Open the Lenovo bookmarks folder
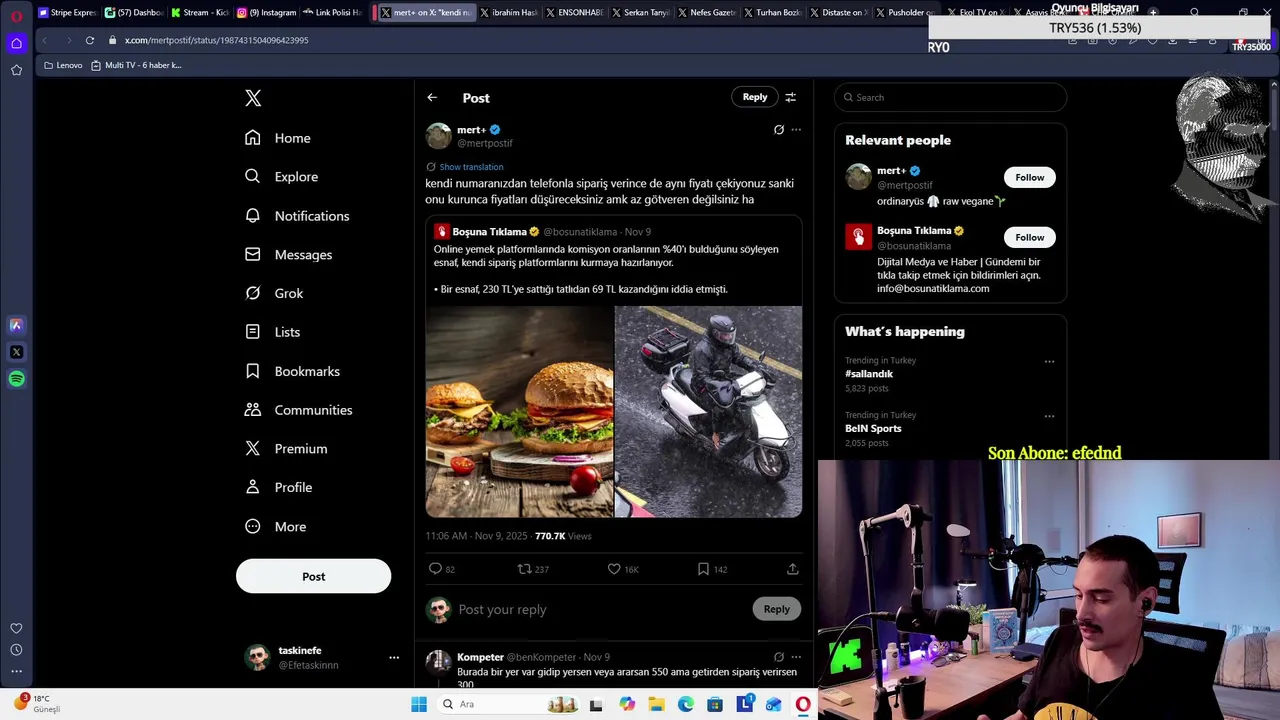The width and height of the screenshot is (1280, 720). 63,65
